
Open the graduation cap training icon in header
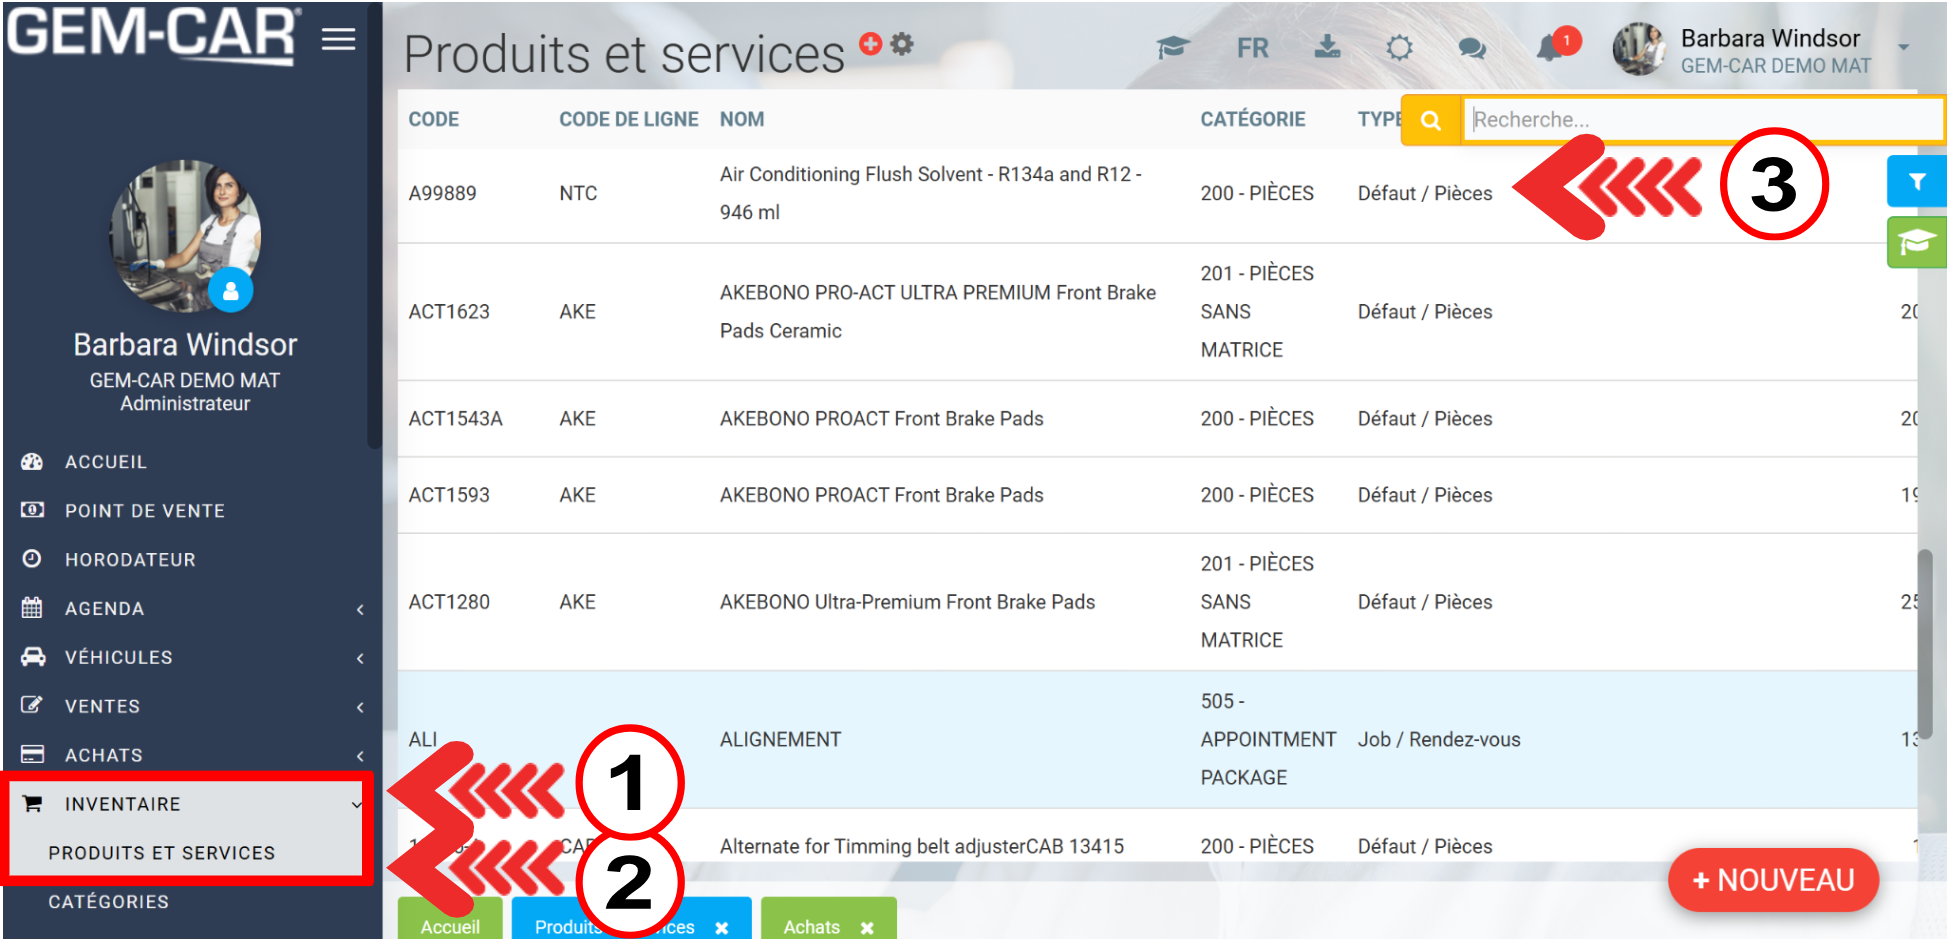pyautogui.click(x=1172, y=48)
